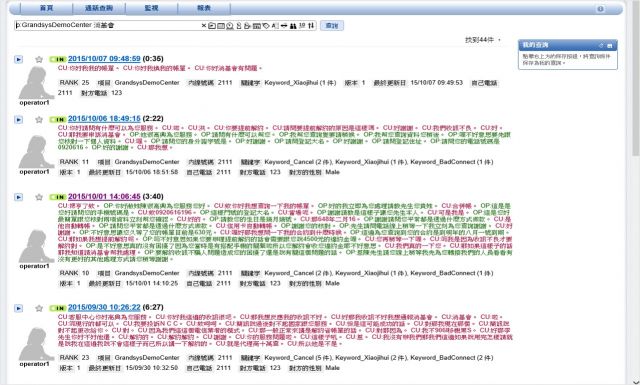Star the 2015/10/01 14:06:45 call record

coord(39,197)
